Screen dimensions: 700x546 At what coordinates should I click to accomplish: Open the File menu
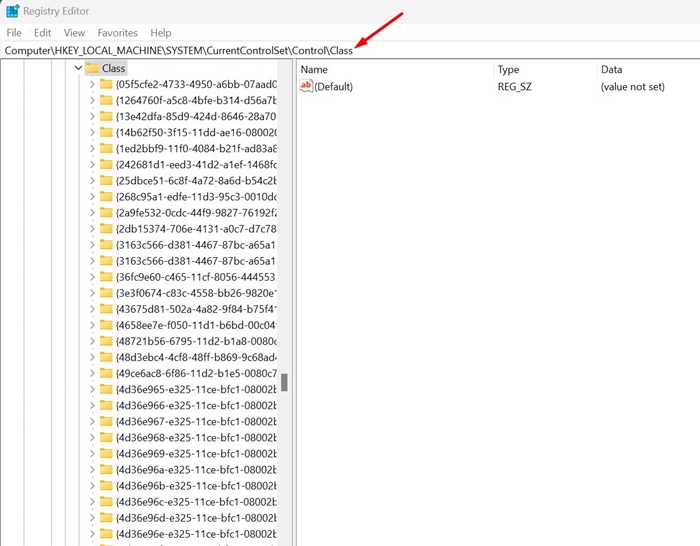click(x=14, y=33)
